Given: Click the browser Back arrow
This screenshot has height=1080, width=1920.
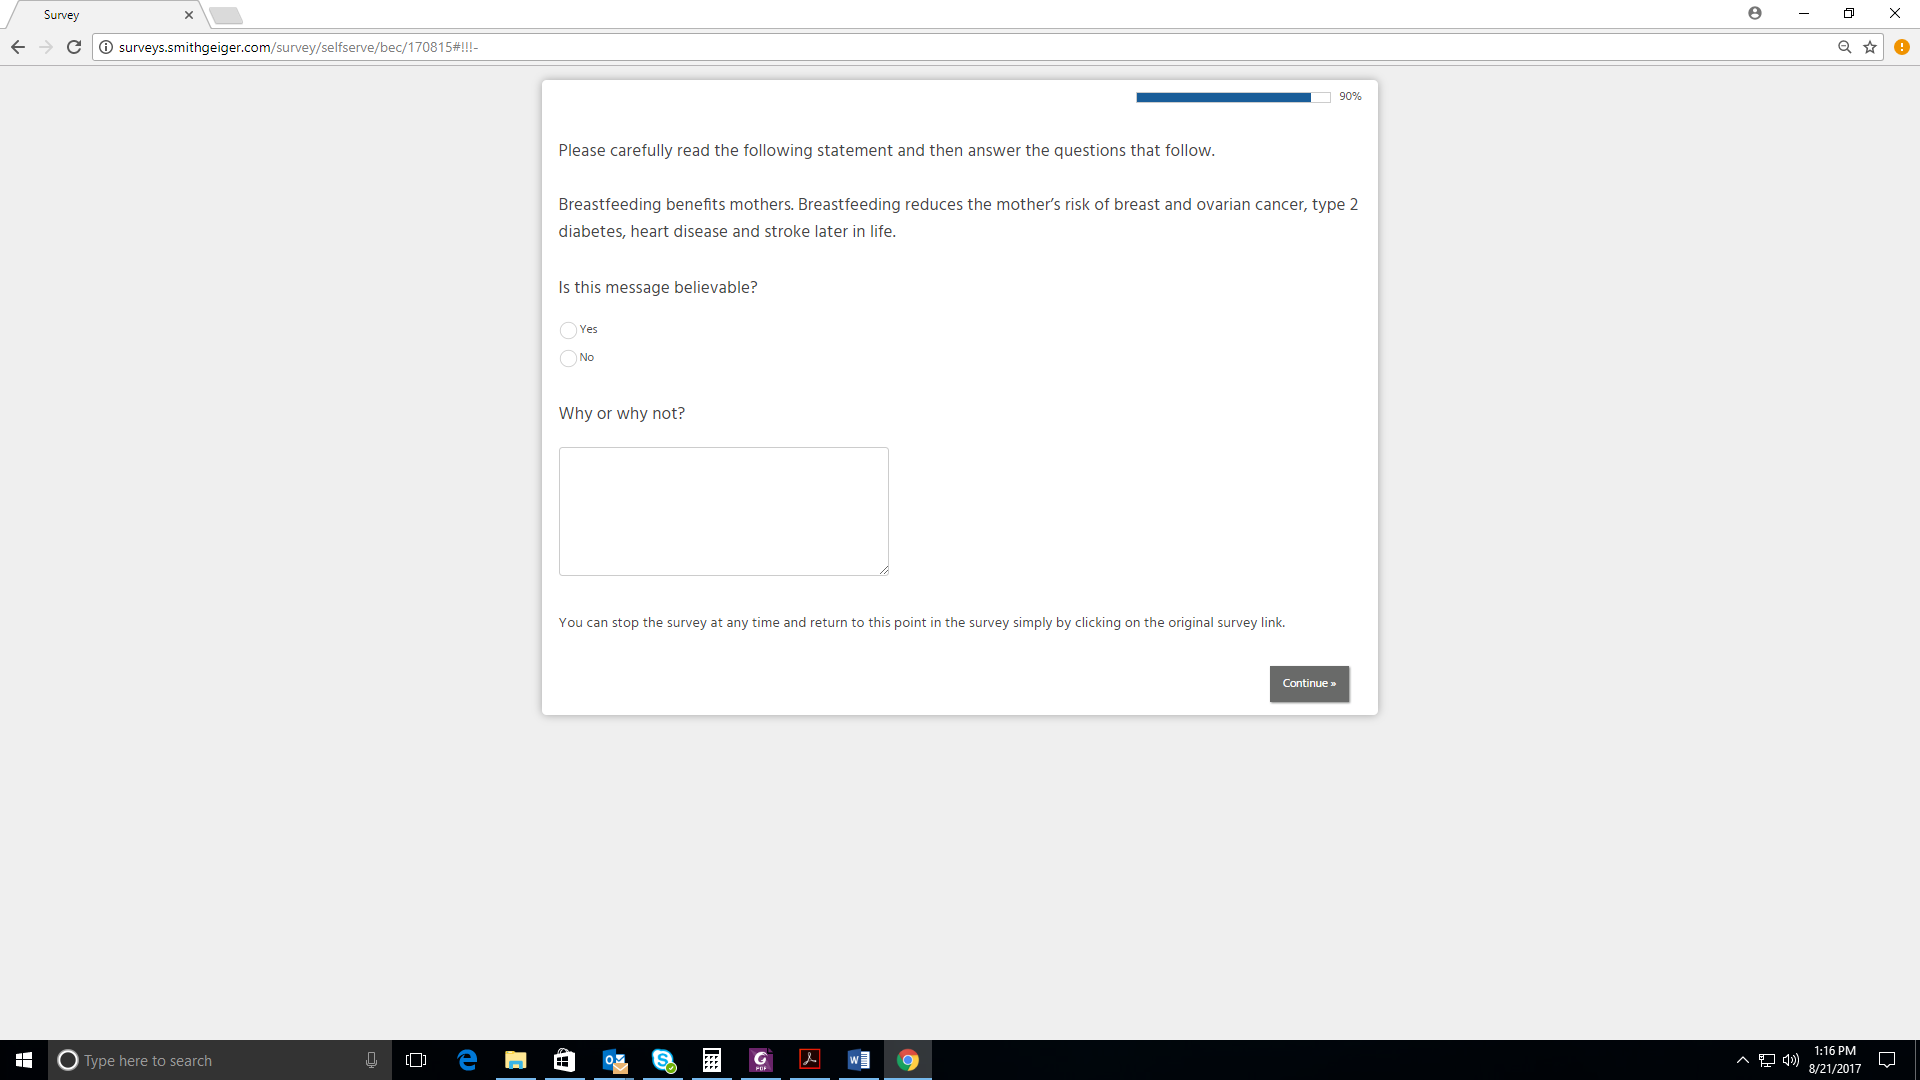Looking at the screenshot, I should [x=18, y=47].
